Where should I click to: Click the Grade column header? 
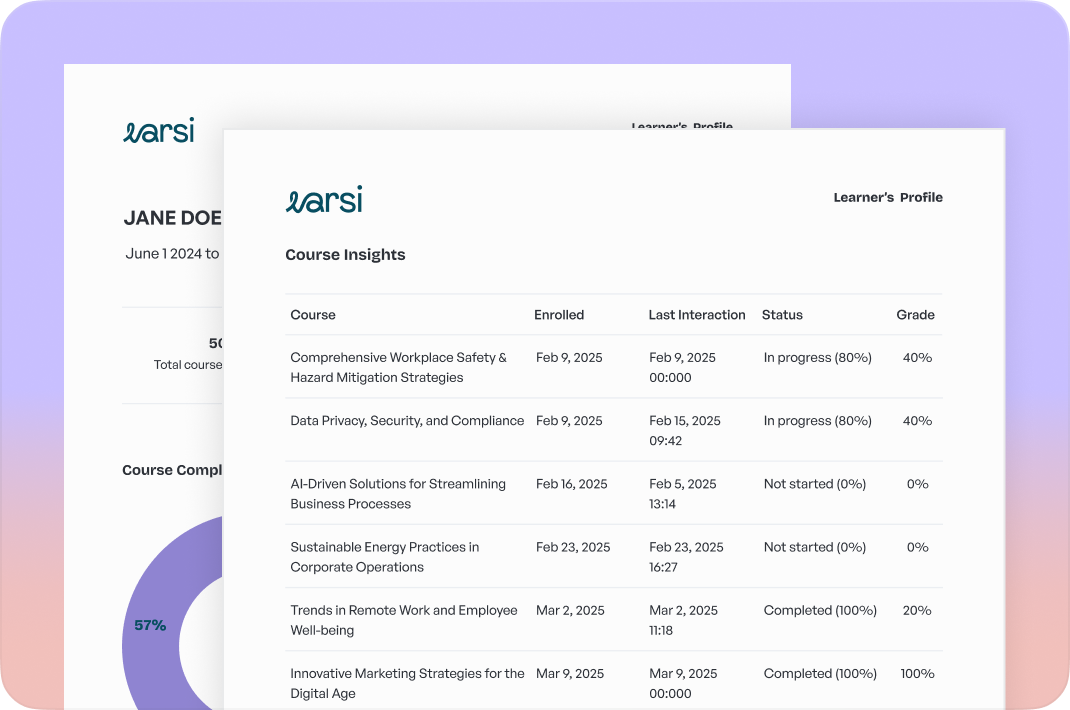click(x=915, y=315)
